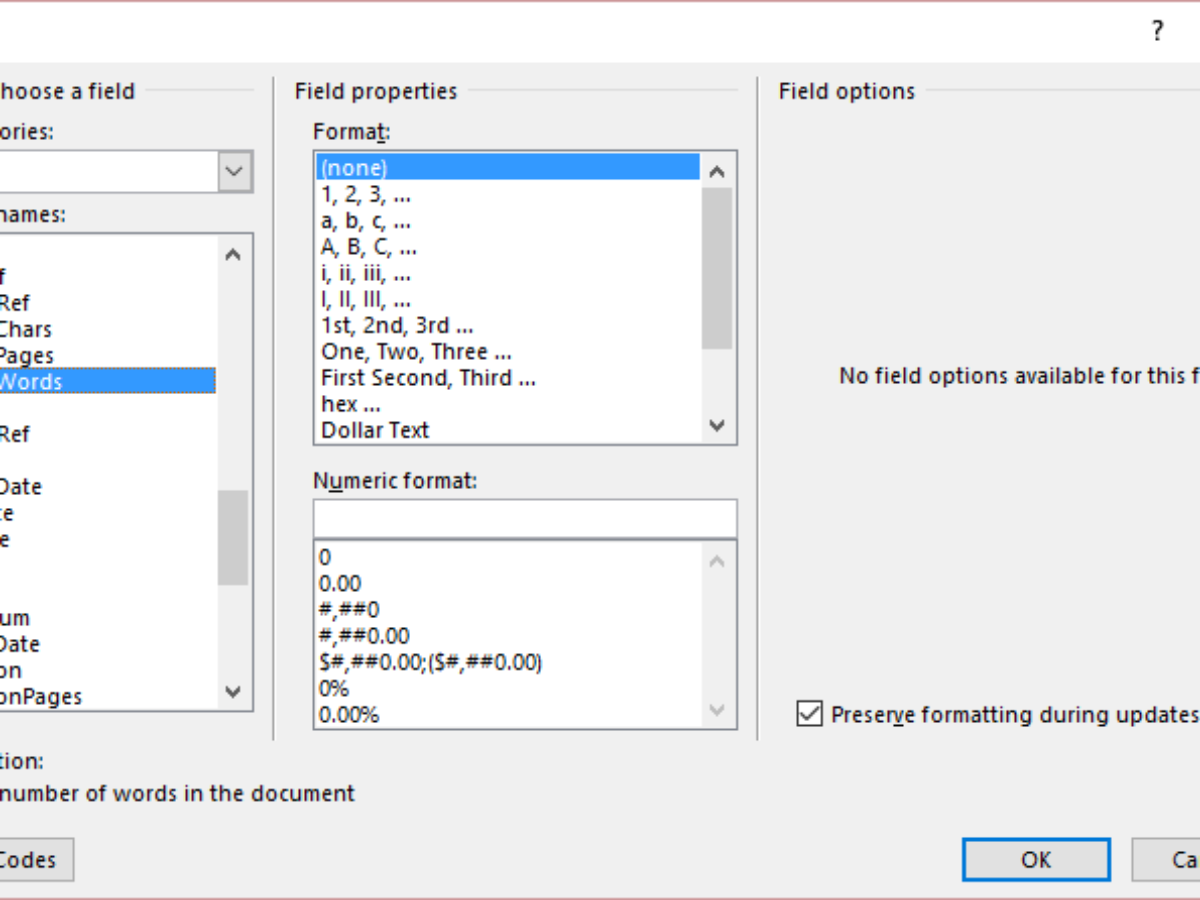The height and width of the screenshot is (900, 1200).
Task: Open the Categories dropdown arrow
Action: click(234, 171)
